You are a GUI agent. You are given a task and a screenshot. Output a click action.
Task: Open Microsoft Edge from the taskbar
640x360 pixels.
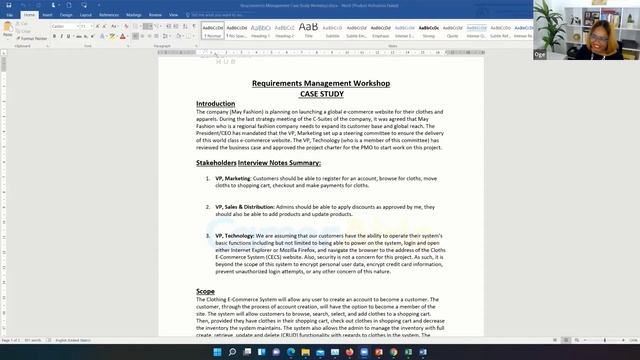tap(291, 352)
